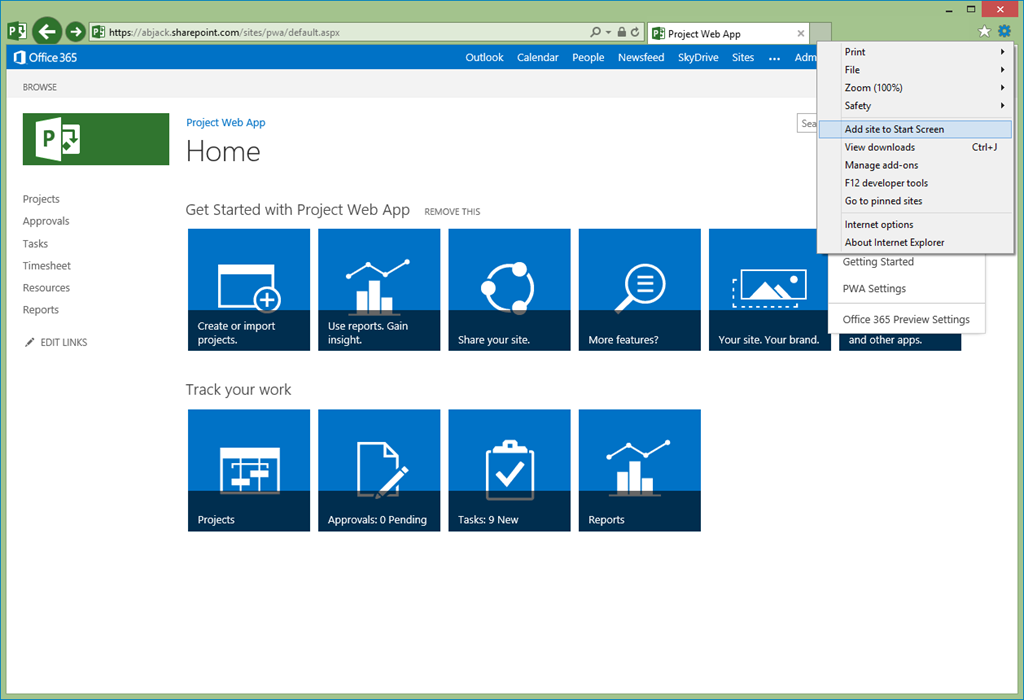Open Tasks in left navigation

(35, 244)
